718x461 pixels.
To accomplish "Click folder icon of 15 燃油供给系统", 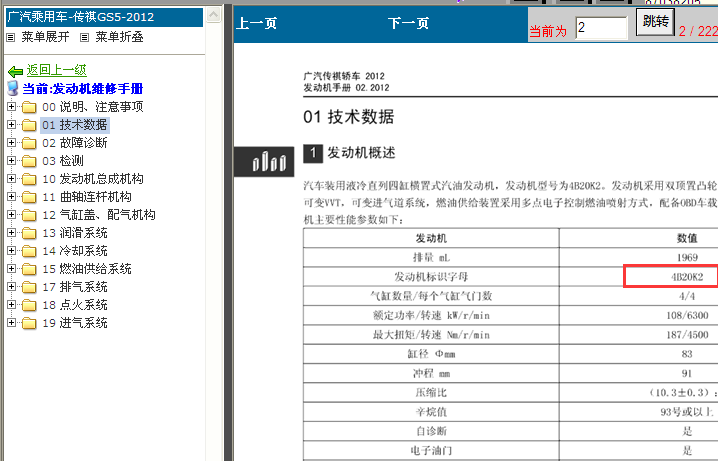I will [29, 269].
